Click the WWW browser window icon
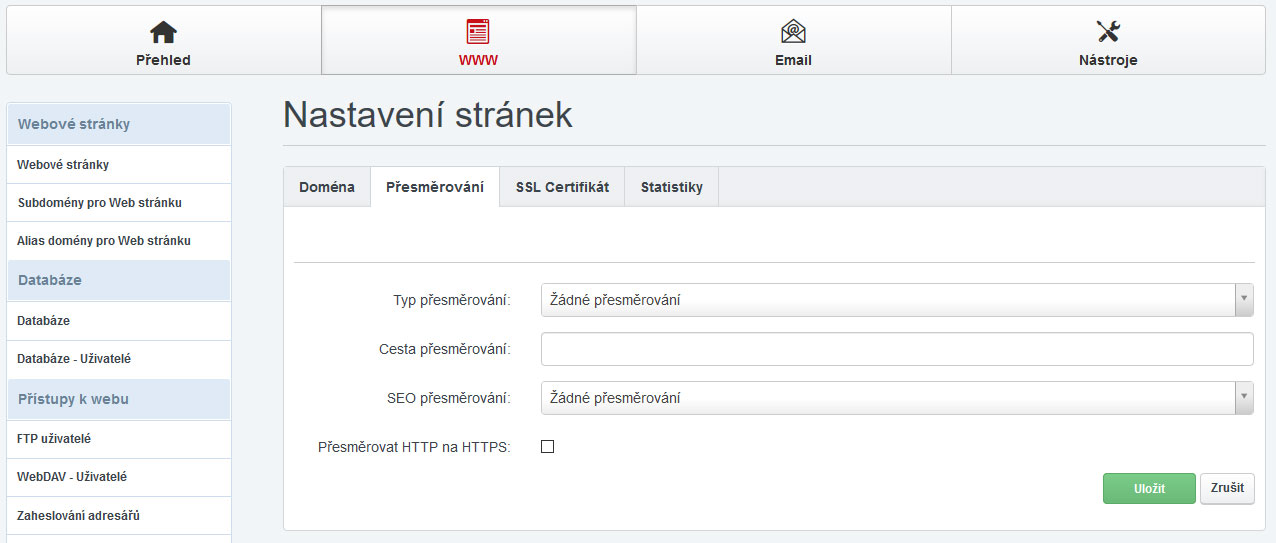Viewport: 1276px width, 543px height. pos(478,32)
